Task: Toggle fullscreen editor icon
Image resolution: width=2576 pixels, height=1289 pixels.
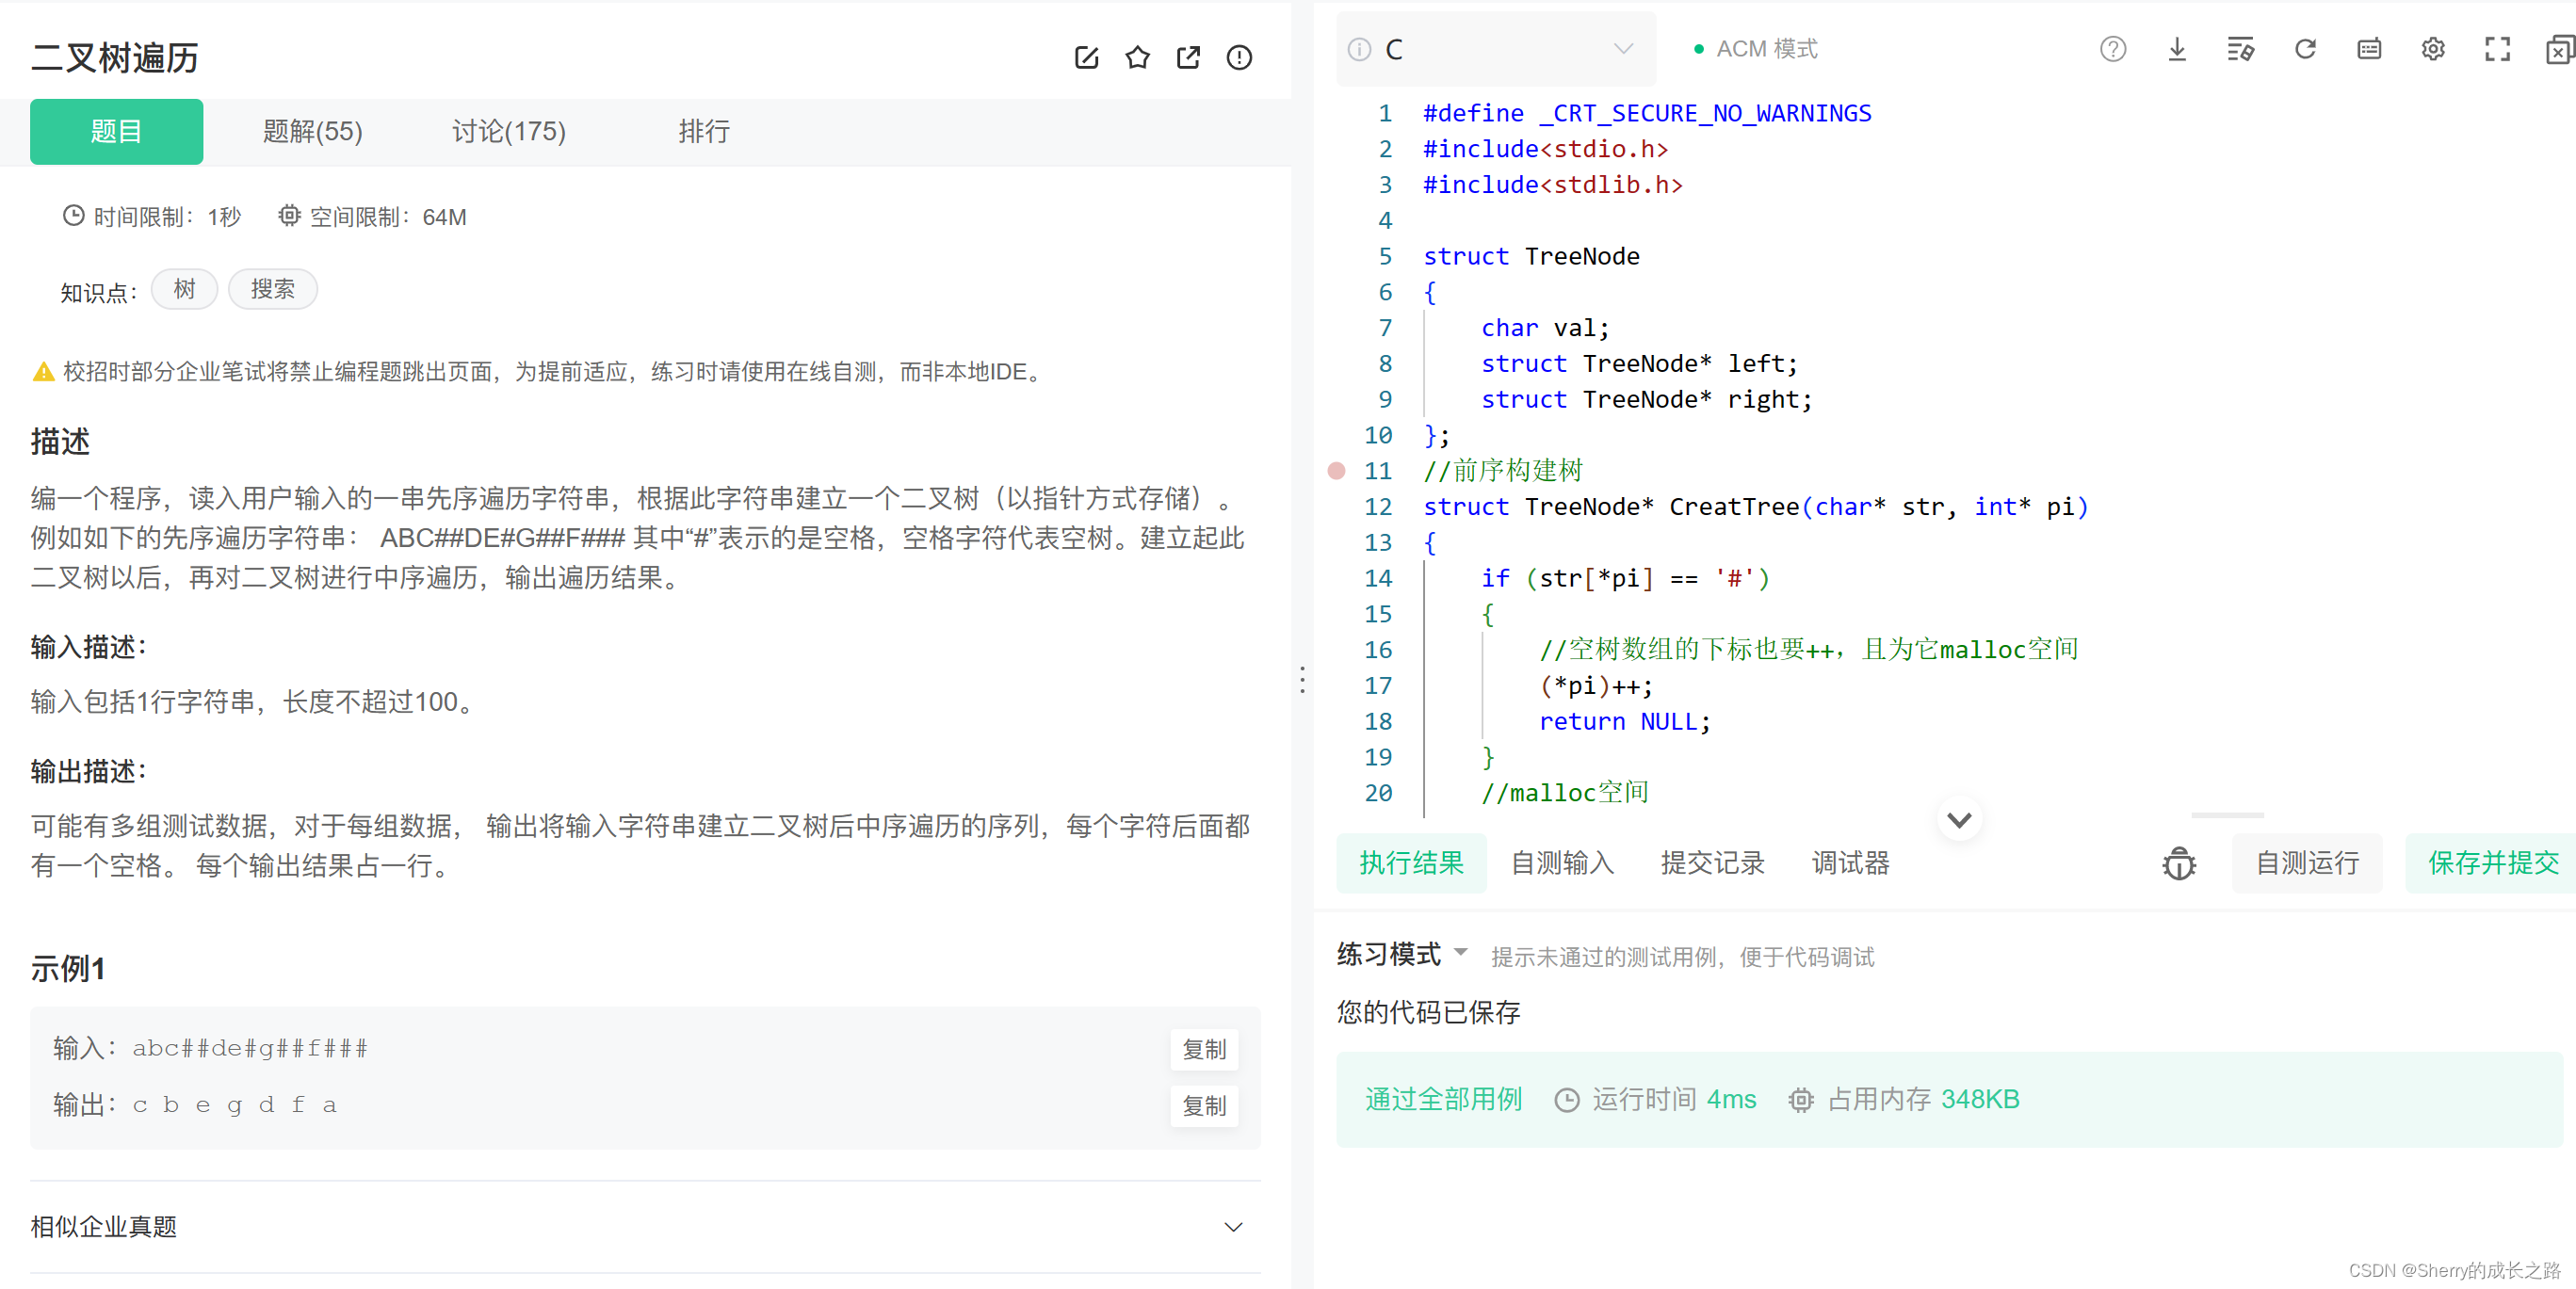Action: pos(2497,49)
